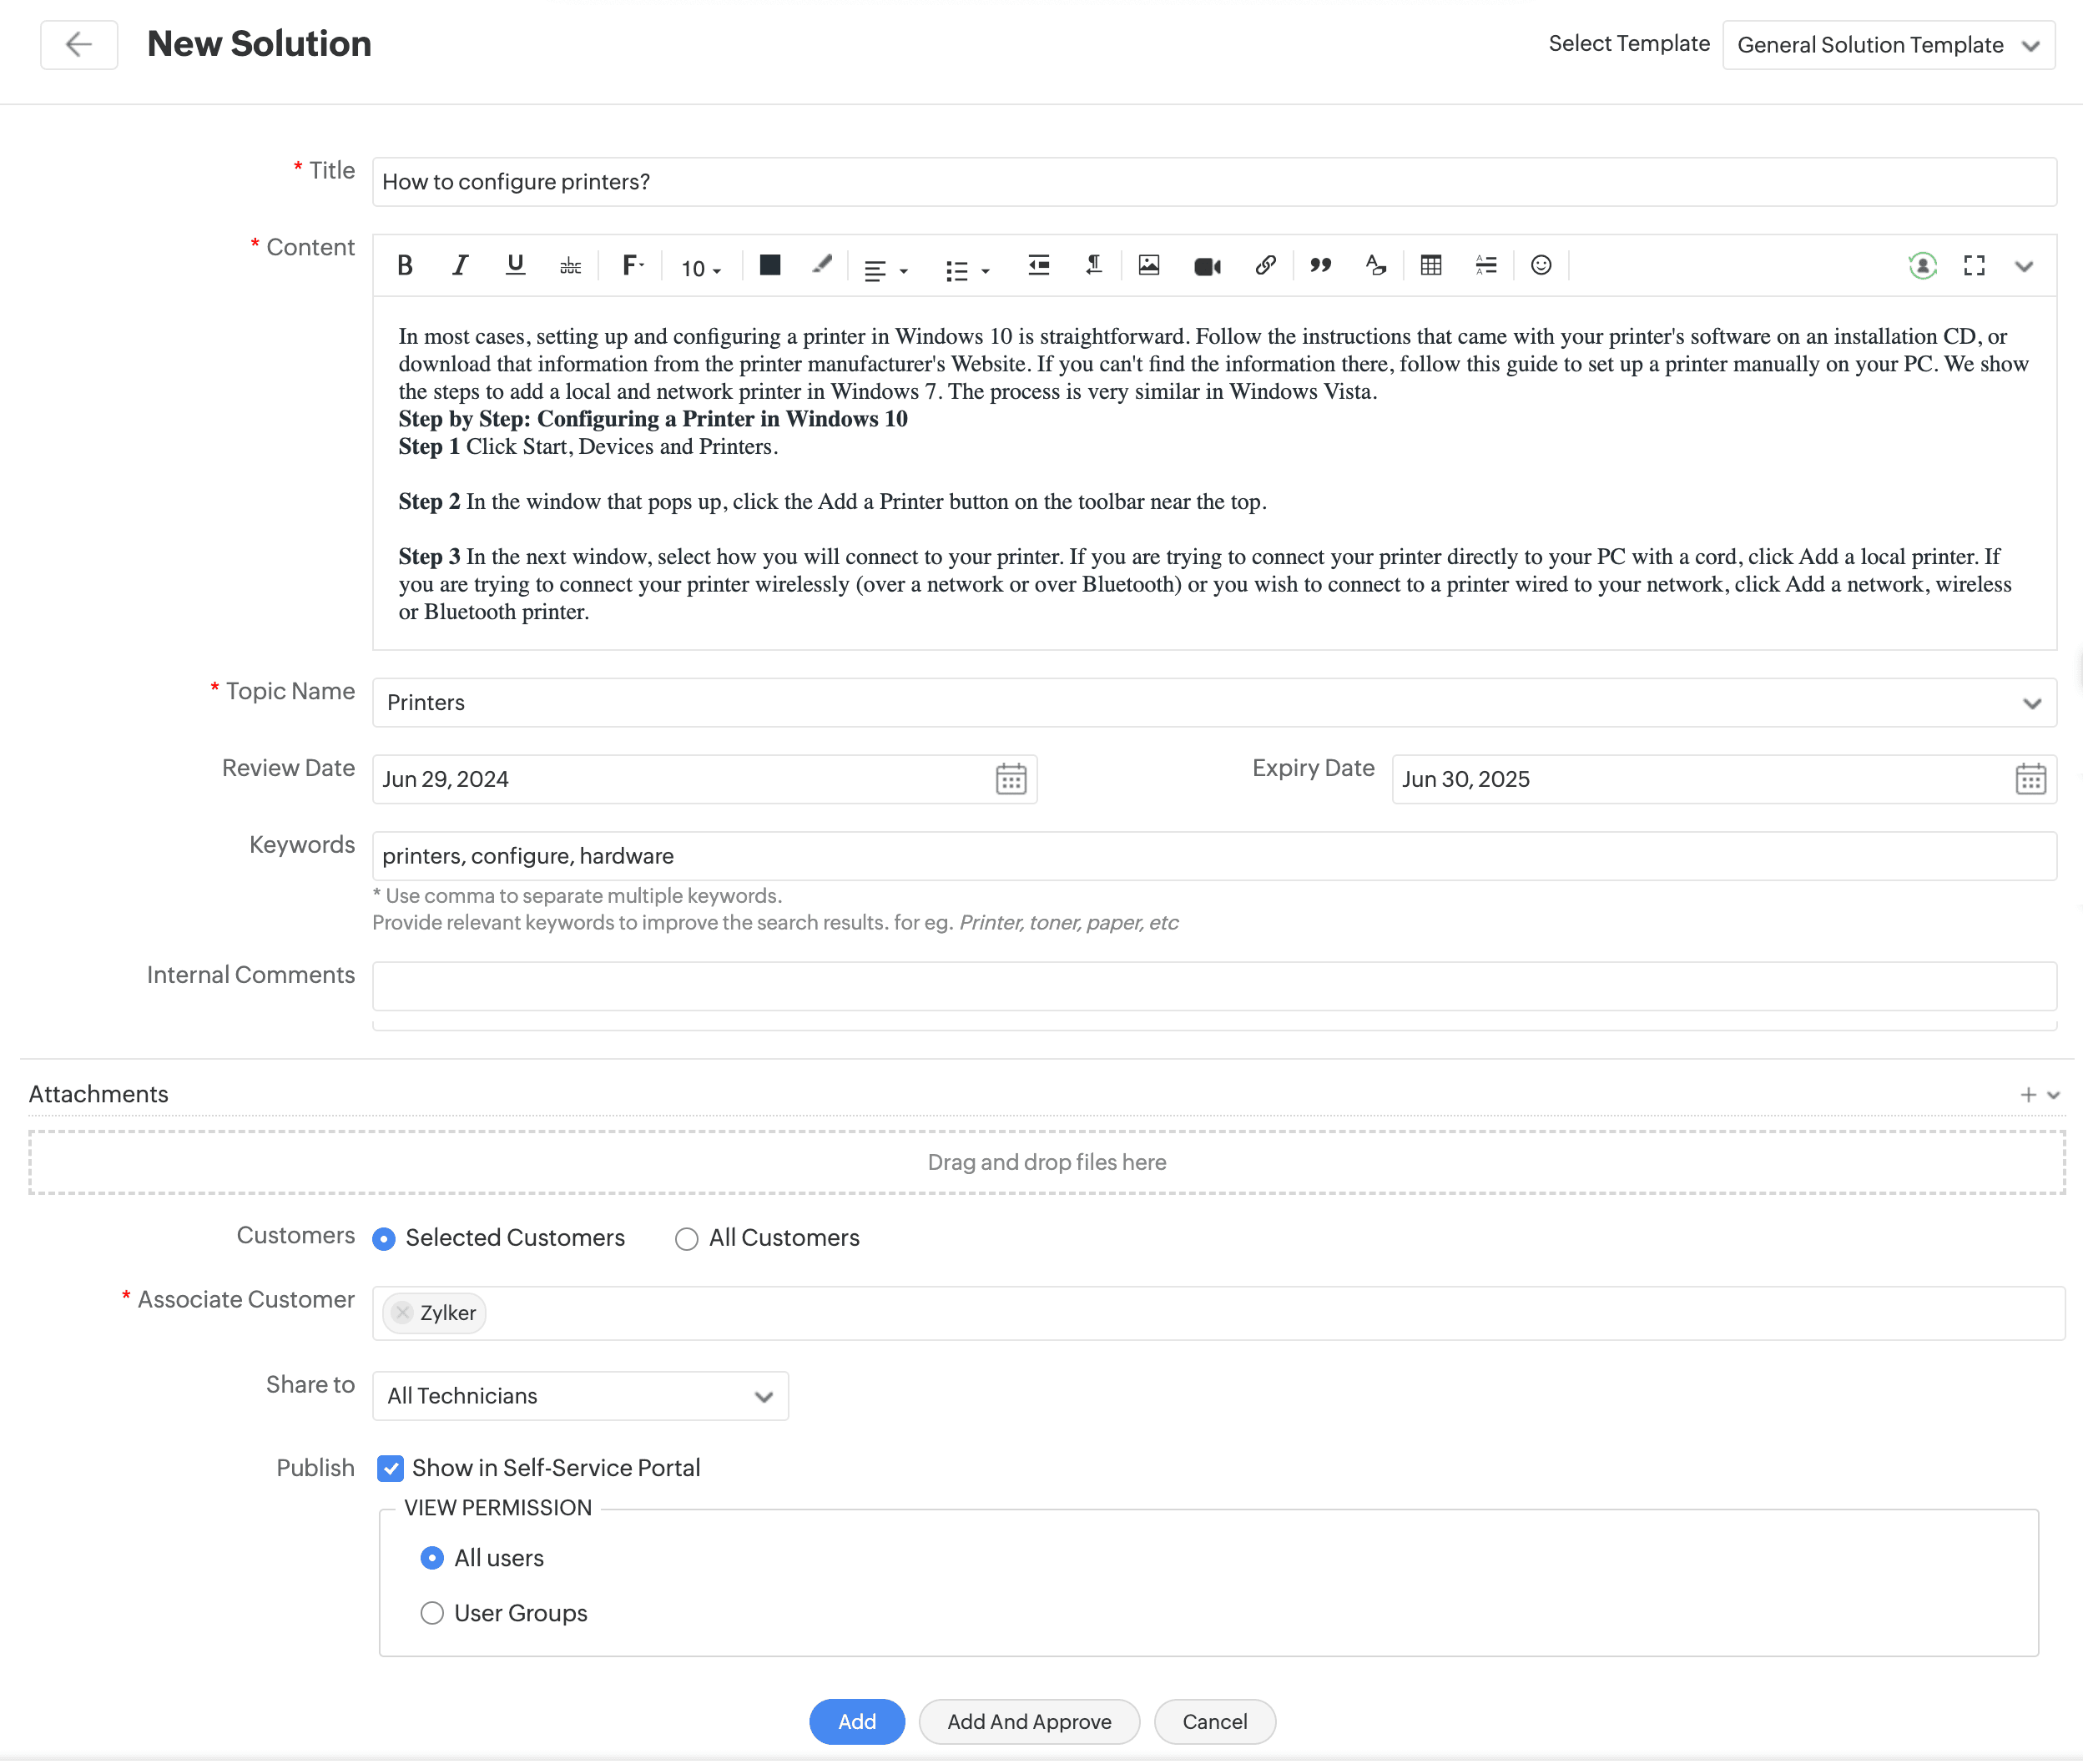Open the General Solution Template dropdown
The width and height of the screenshot is (2083, 1764).
pyautogui.click(x=1888, y=45)
